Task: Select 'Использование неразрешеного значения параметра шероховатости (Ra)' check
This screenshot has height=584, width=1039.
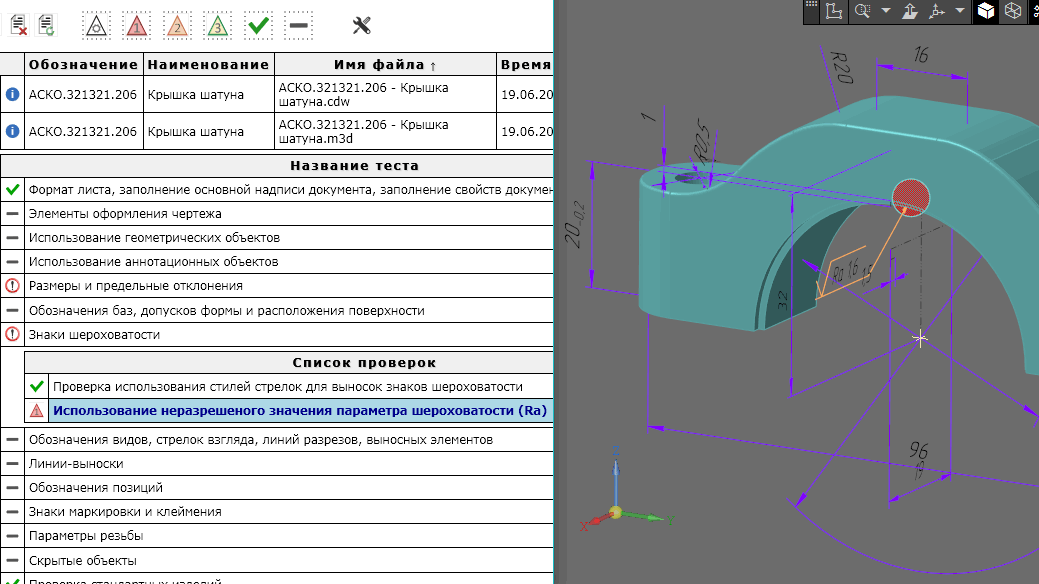Action: (x=300, y=410)
